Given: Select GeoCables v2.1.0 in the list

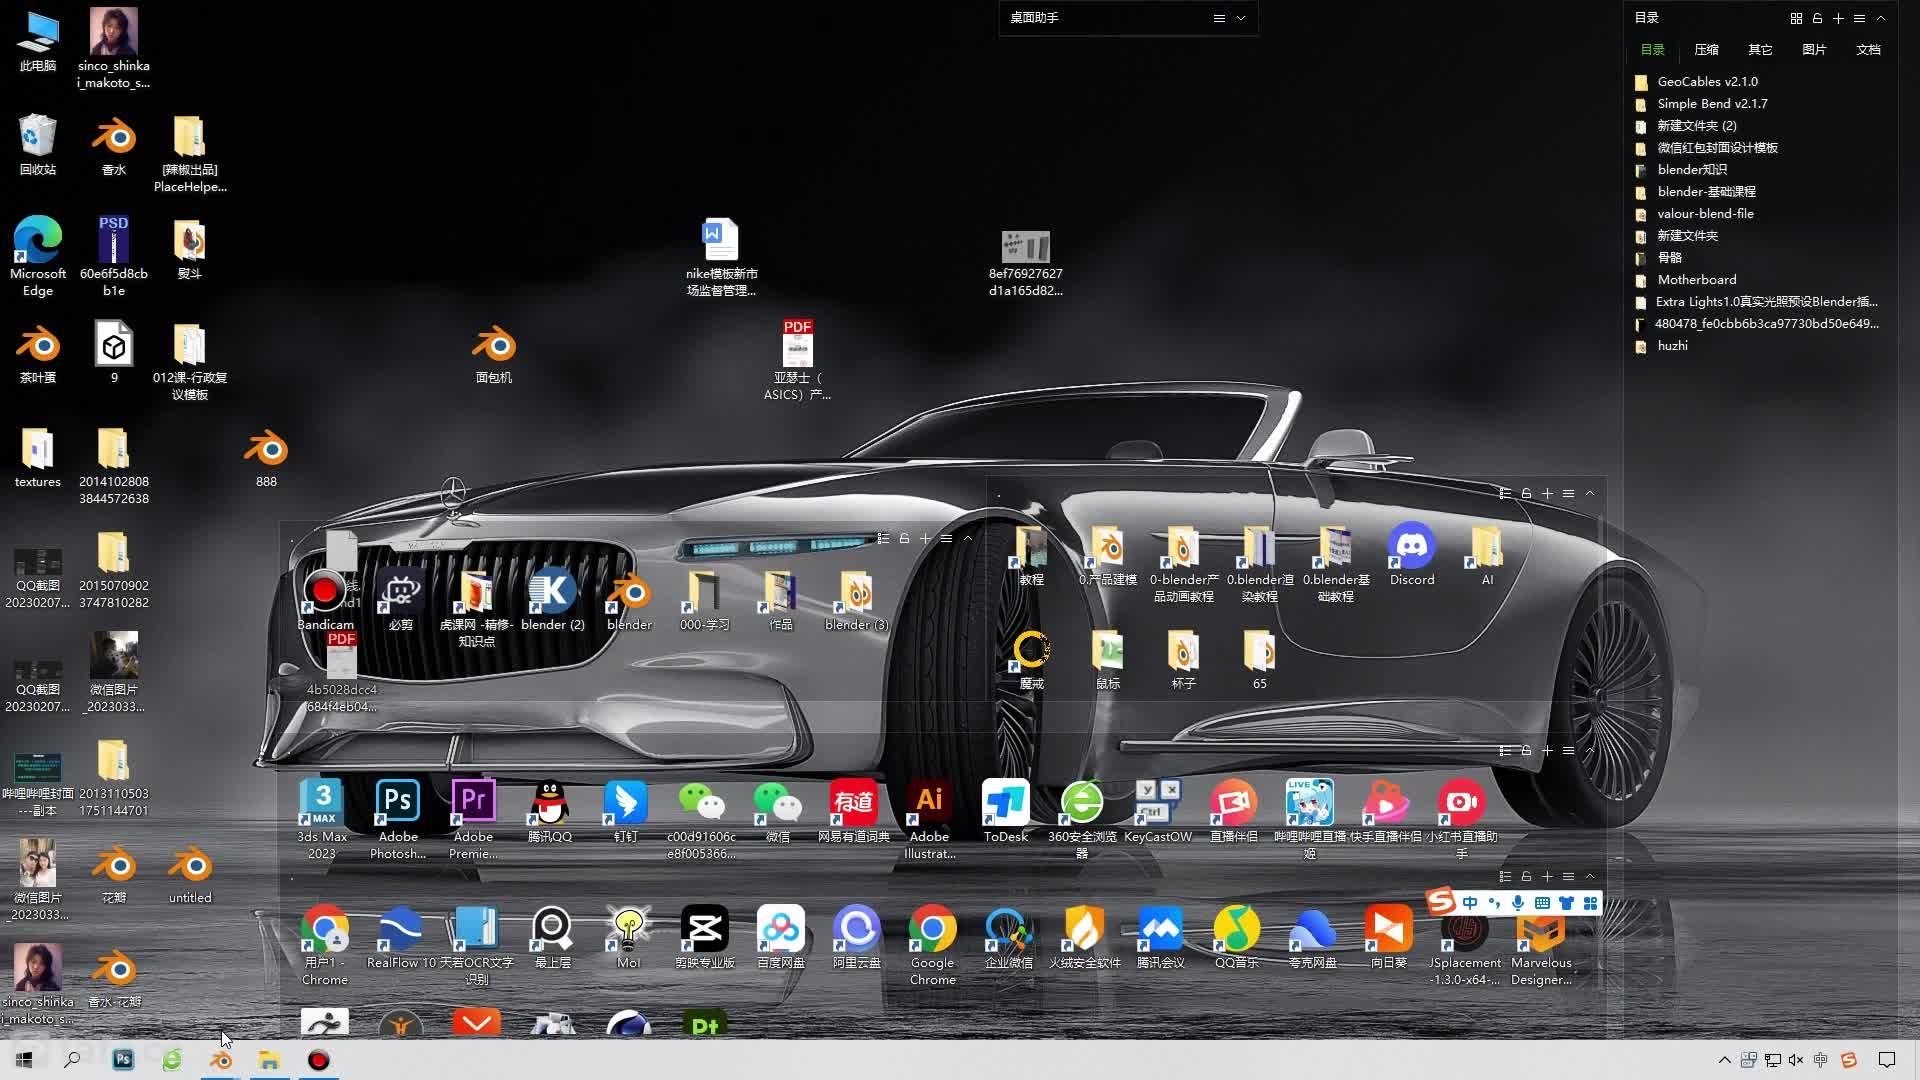Looking at the screenshot, I should pos(1706,82).
